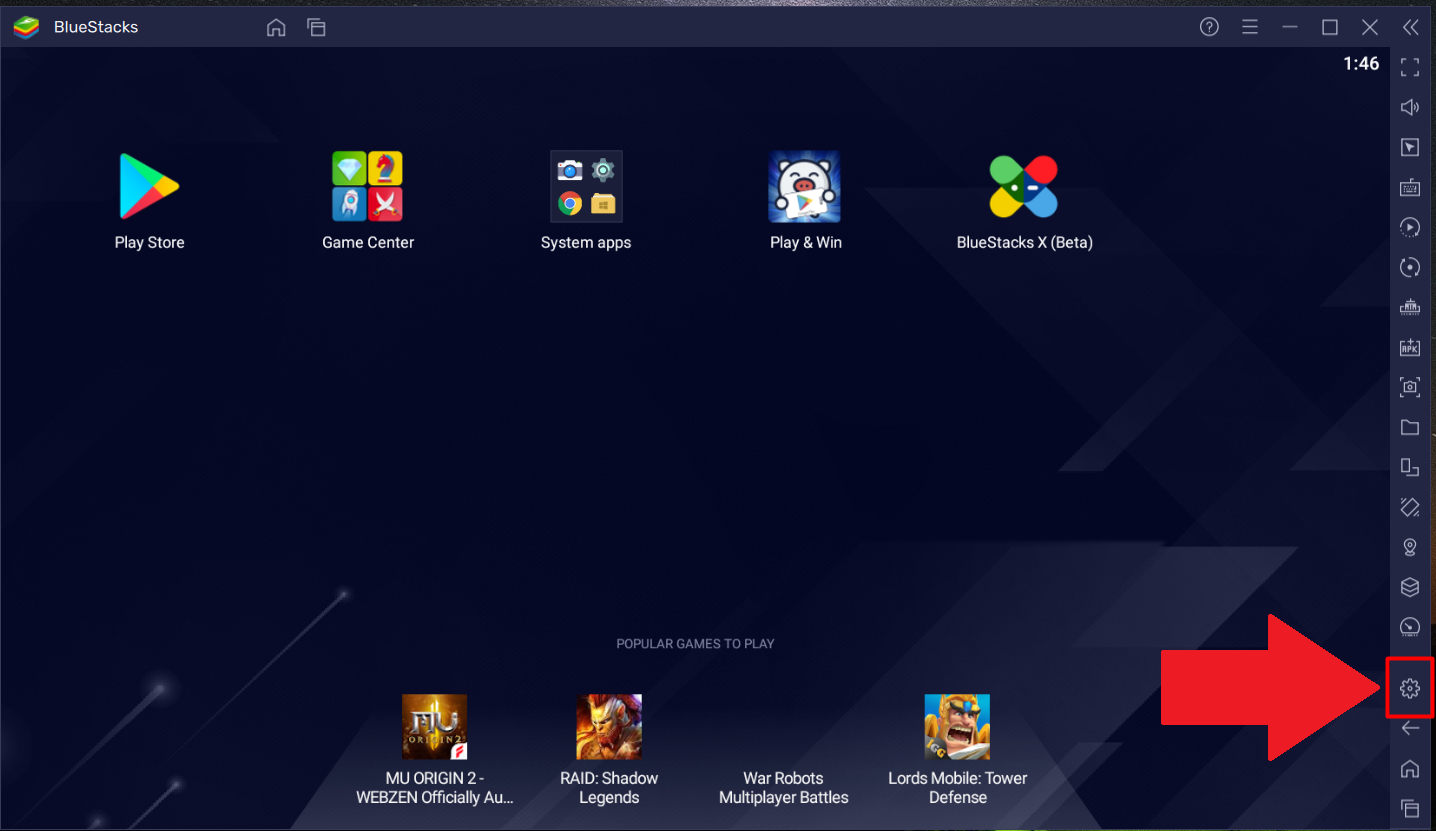Click the 1:46 clock display
This screenshot has height=831, width=1436.
pyautogui.click(x=1361, y=64)
